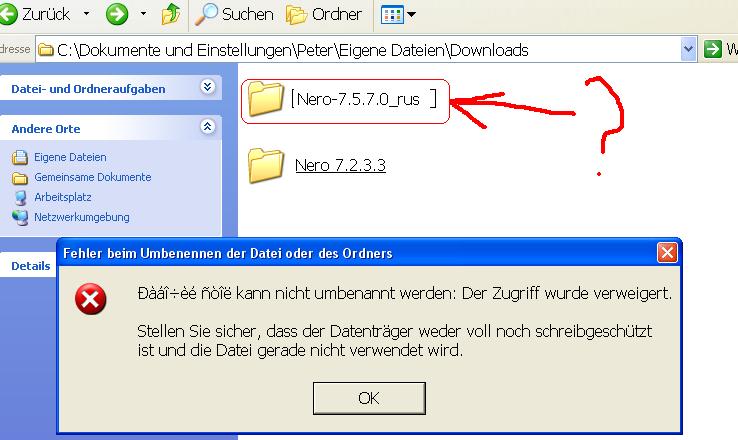Select the Nero 7.2.3.3 folder
738x440 pixels.
coord(317,165)
